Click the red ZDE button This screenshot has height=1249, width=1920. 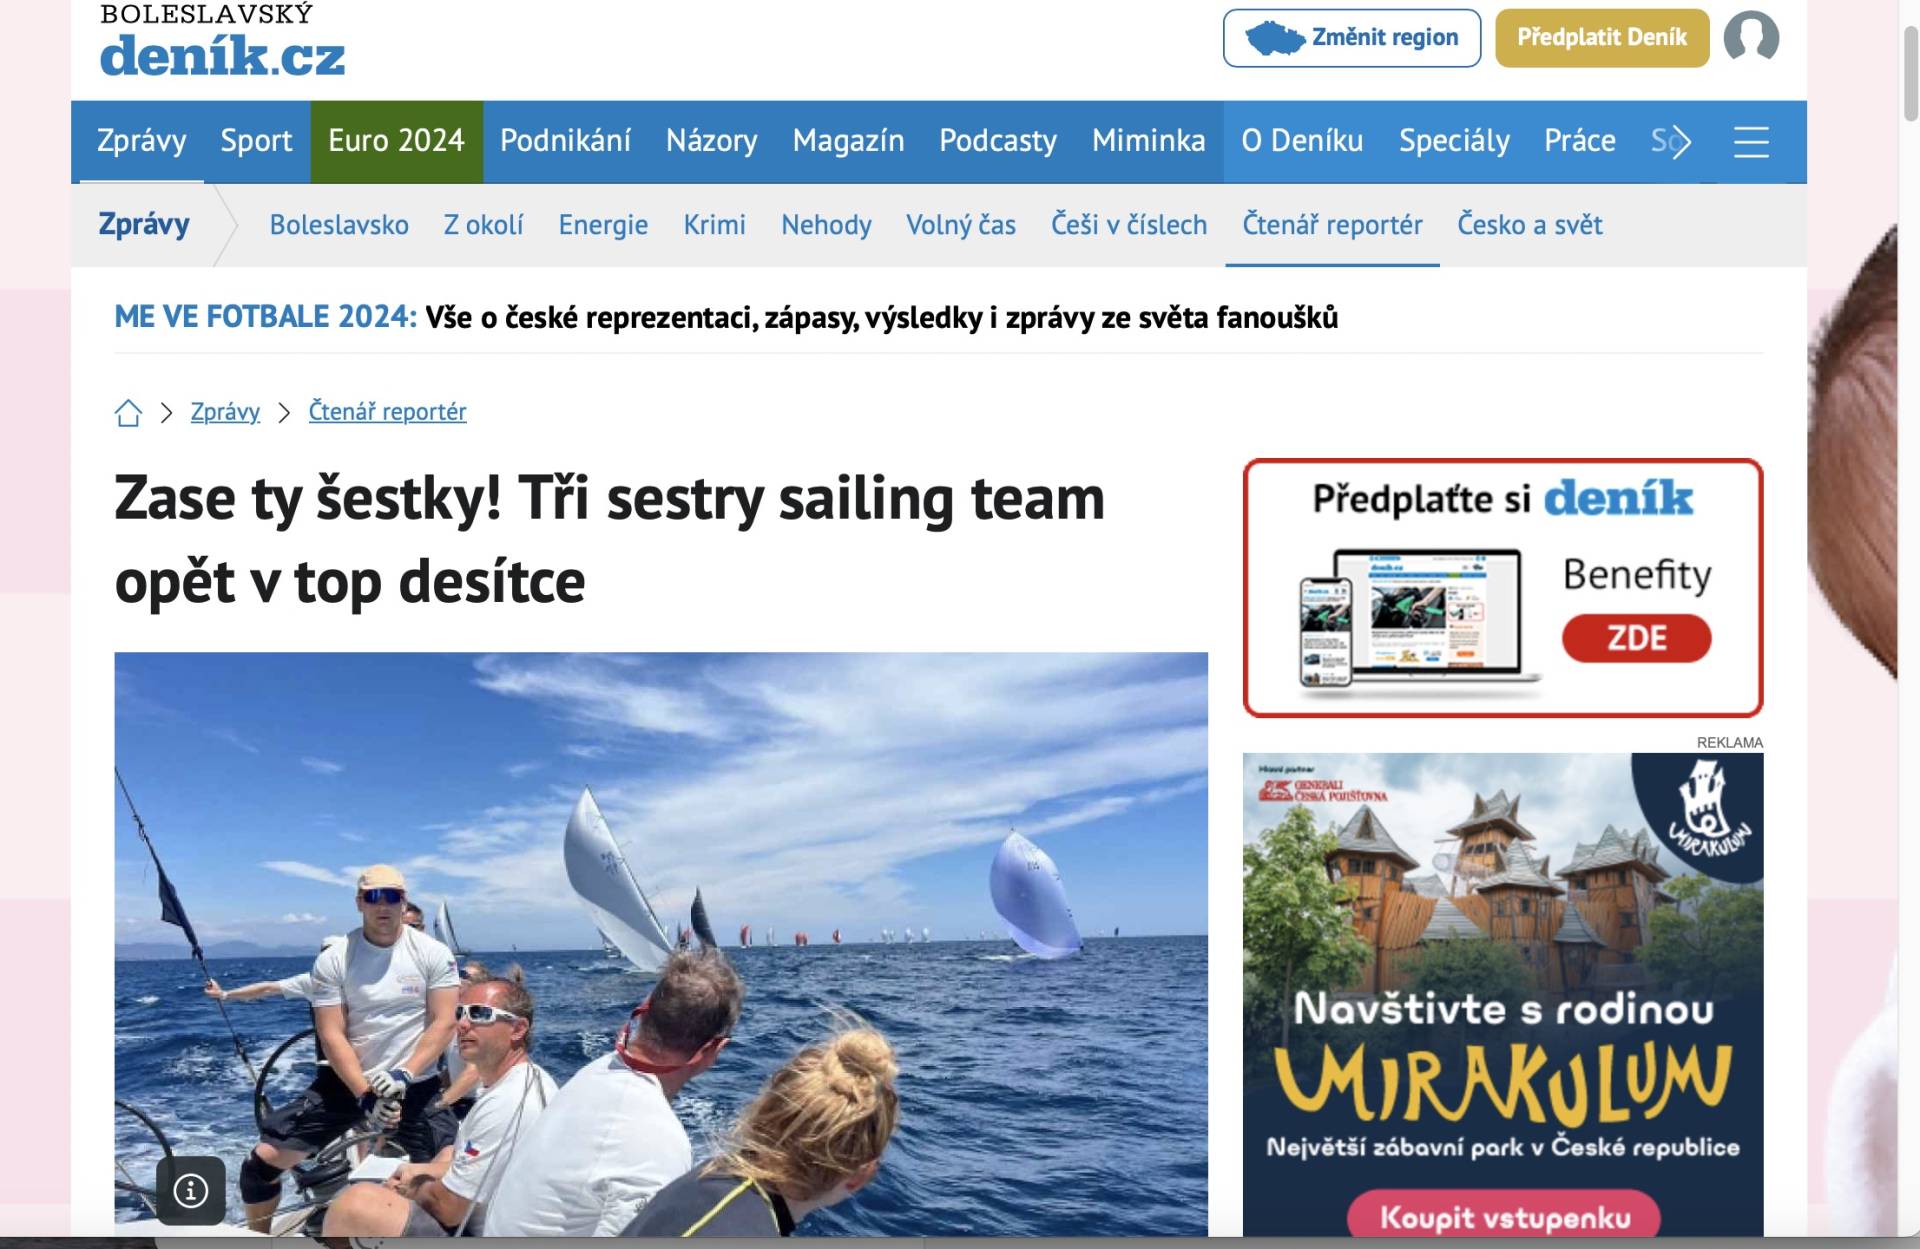click(1636, 638)
